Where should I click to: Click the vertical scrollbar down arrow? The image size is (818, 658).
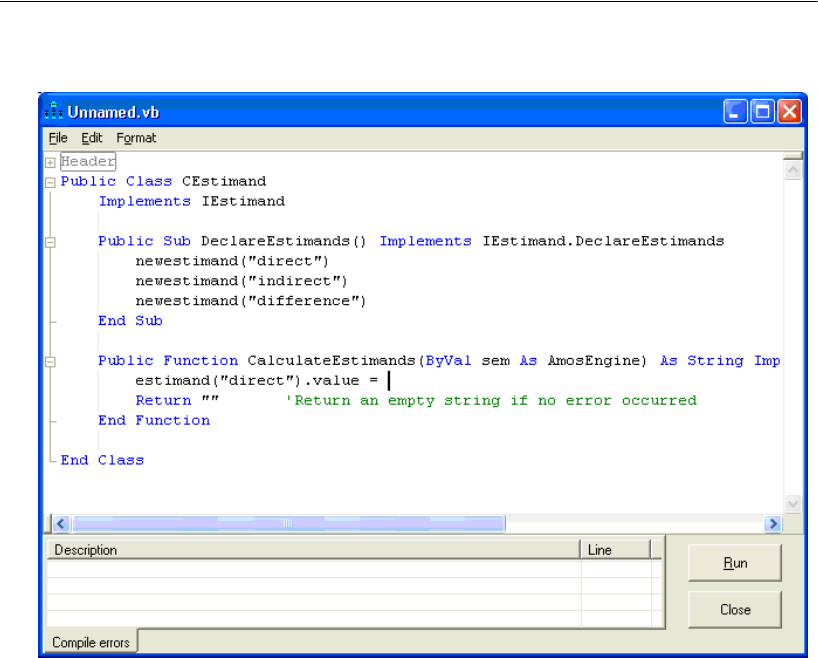793,504
